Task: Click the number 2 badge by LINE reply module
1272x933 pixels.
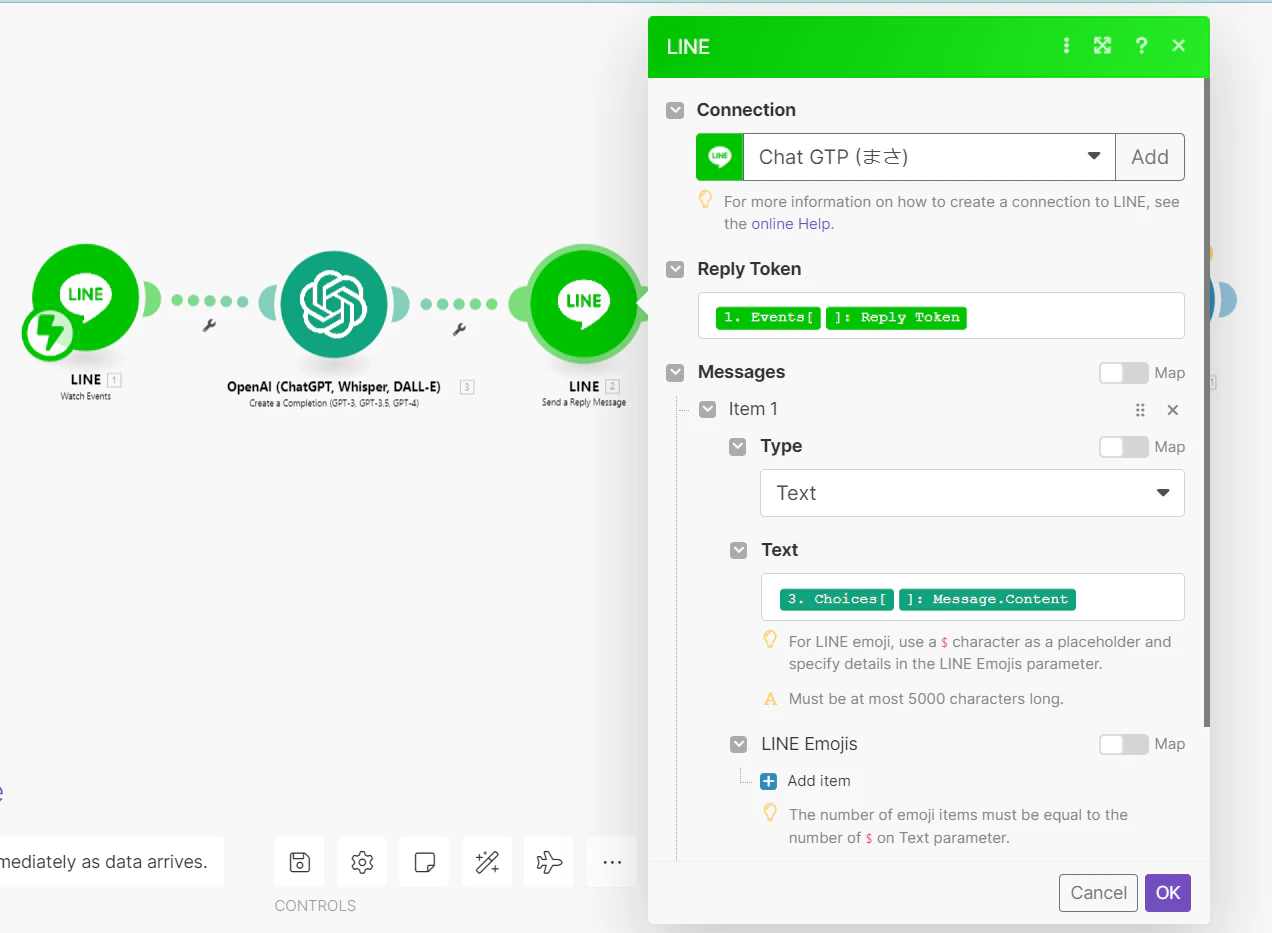Action: point(612,386)
